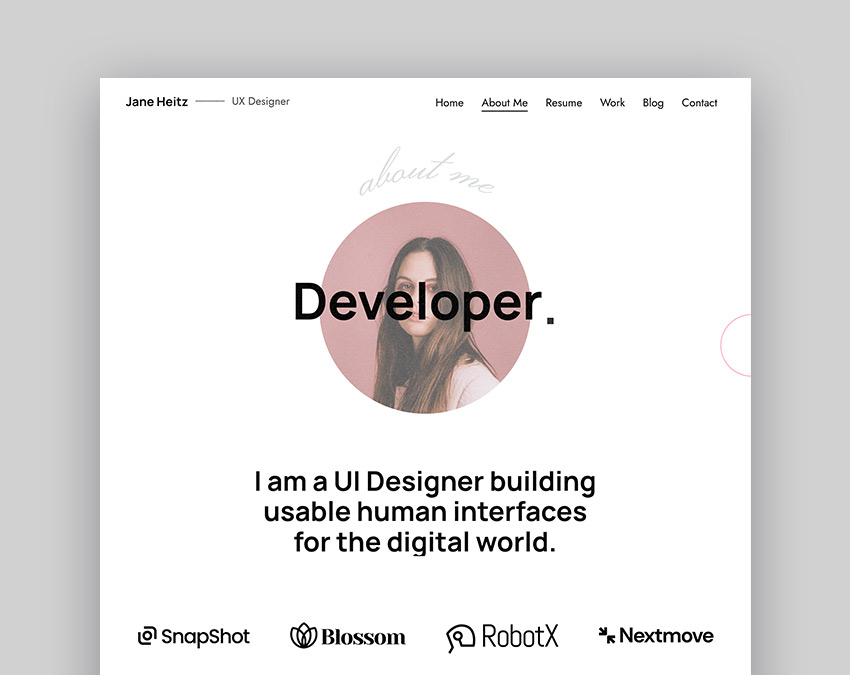Click the UX Designer label
The image size is (850, 675).
tap(260, 101)
